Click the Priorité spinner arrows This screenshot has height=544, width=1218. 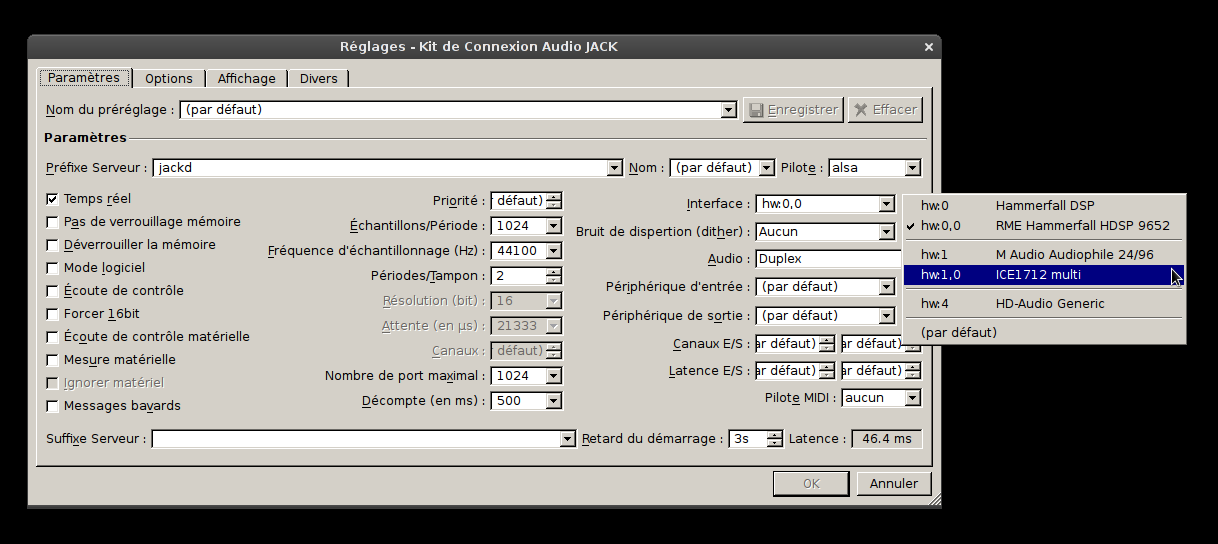[553, 200]
